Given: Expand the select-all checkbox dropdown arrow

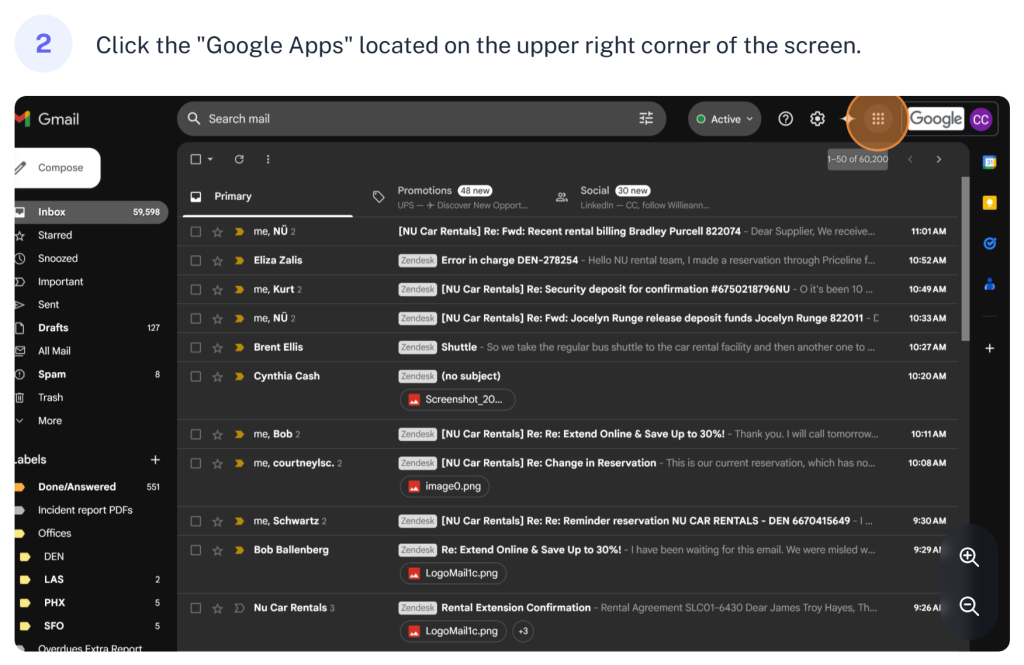Looking at the screenshot, I should [210, 160].
